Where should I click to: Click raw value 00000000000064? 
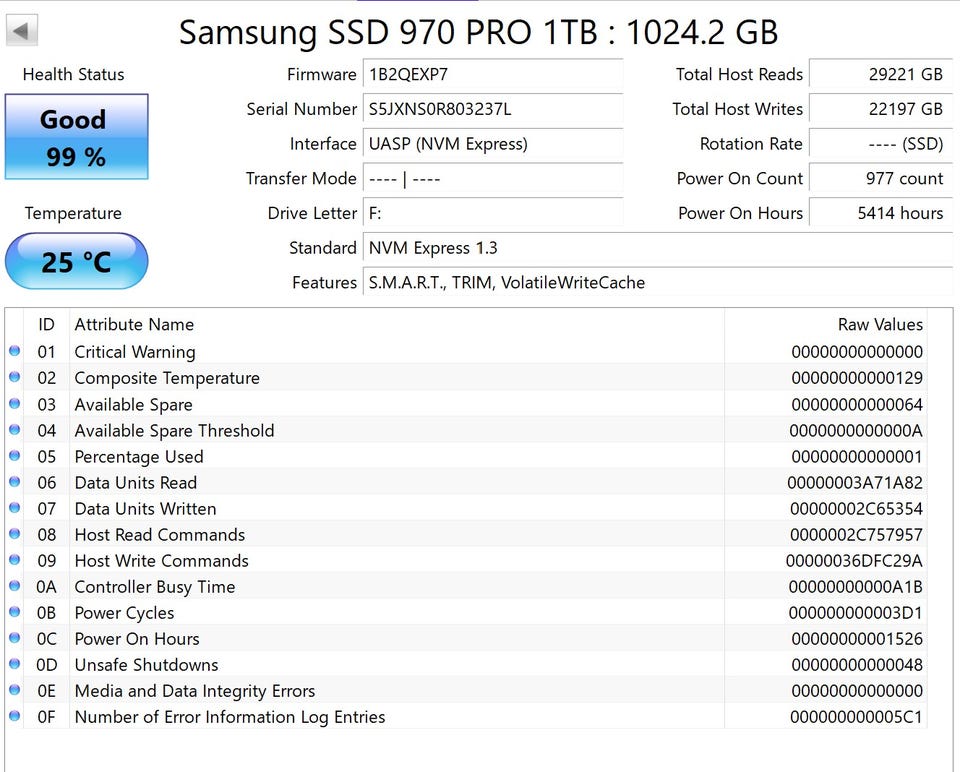857,405
